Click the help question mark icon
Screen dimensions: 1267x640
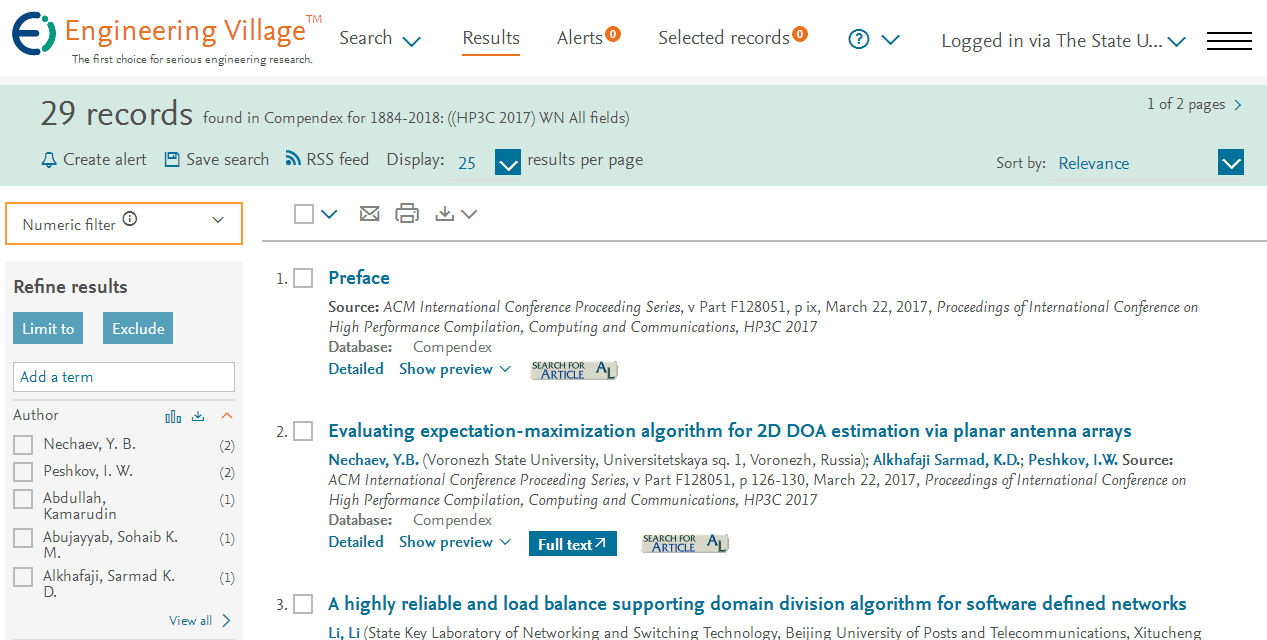[859, 39]
